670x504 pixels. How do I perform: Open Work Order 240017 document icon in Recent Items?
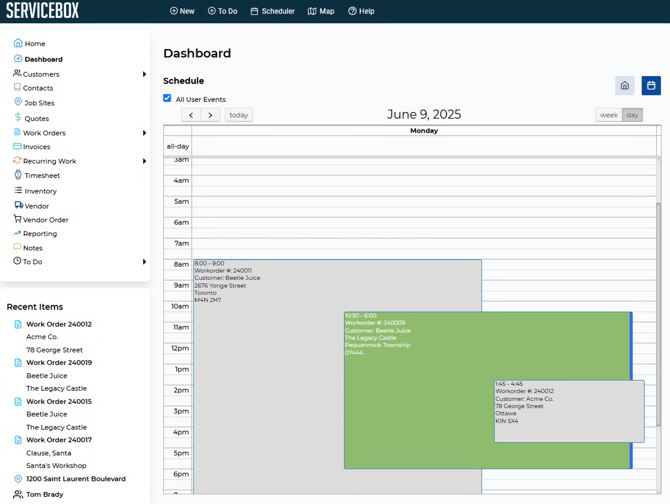tap(18, 440)
